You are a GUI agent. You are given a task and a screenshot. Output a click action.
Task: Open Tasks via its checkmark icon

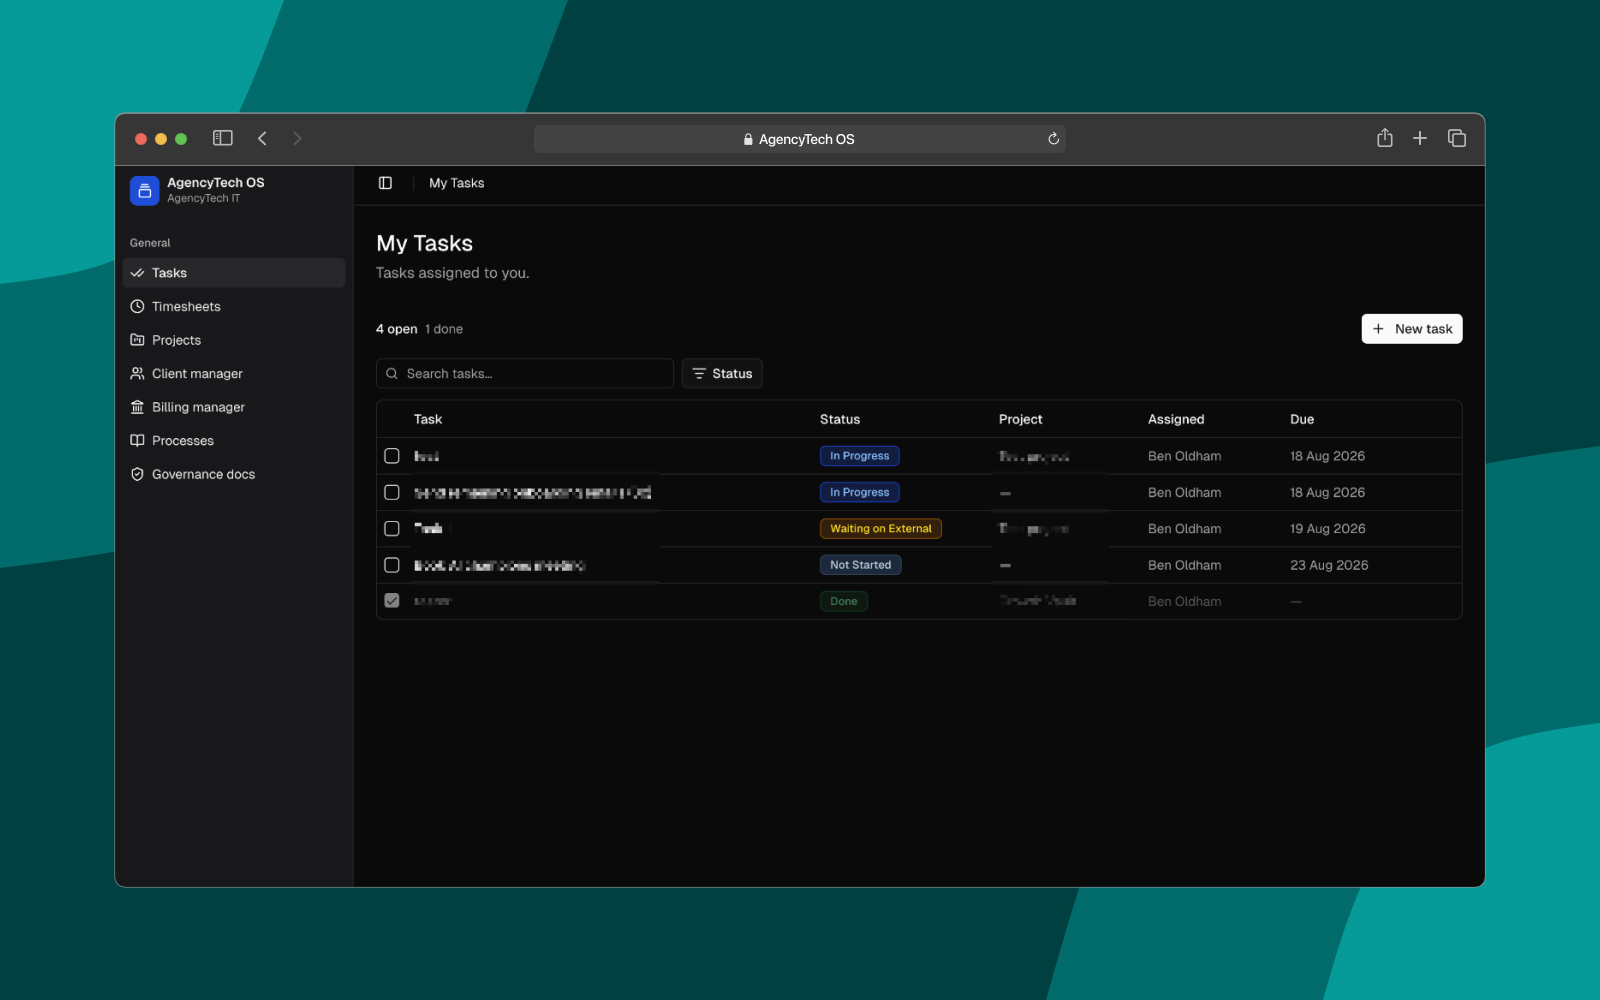pyautogui.click(x=137, y=273)
